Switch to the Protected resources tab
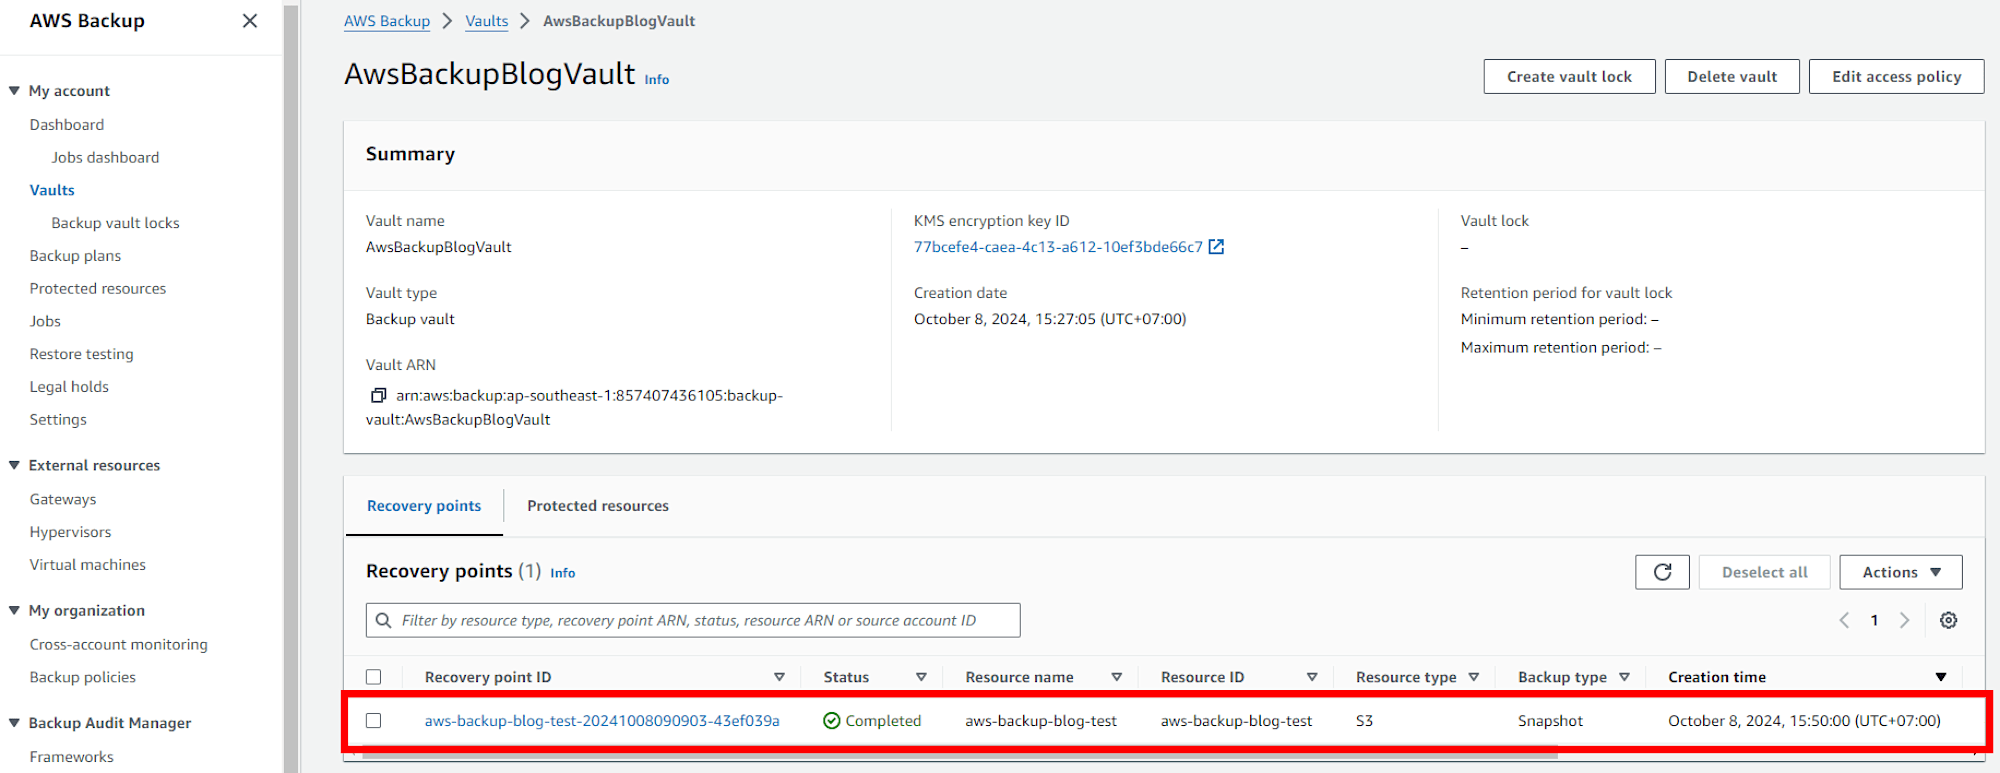 click(x=598, y=506)
